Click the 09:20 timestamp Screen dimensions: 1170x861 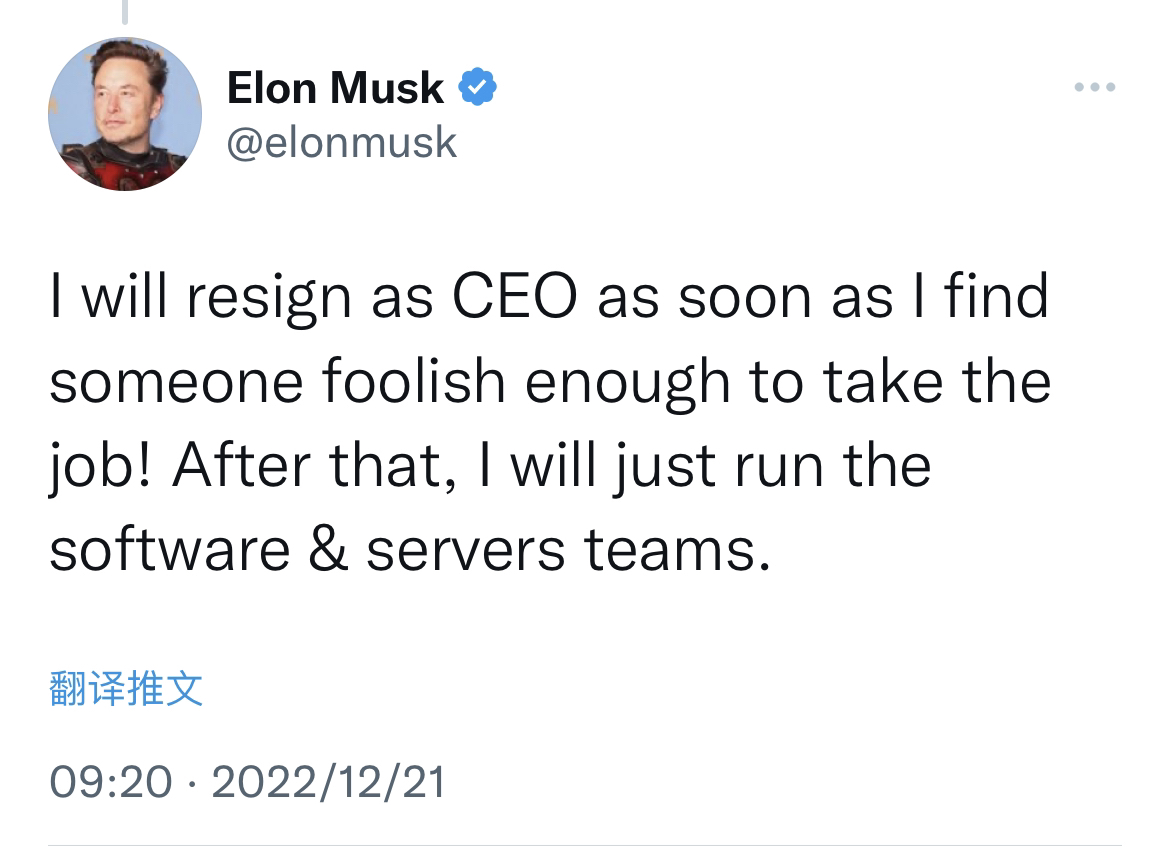(110, 782)
